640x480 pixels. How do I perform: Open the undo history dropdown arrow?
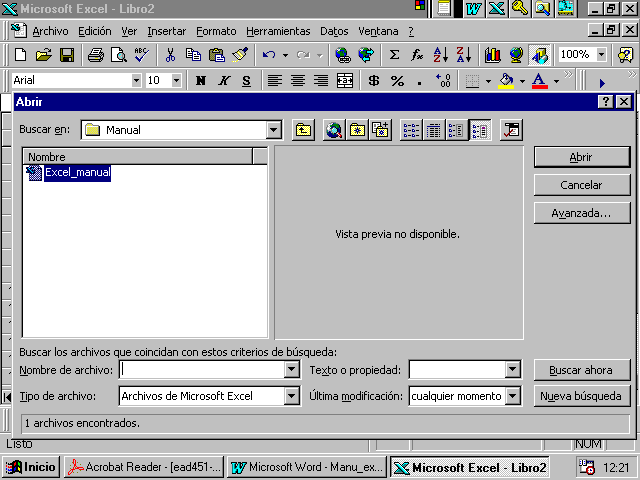pos(285,55)
